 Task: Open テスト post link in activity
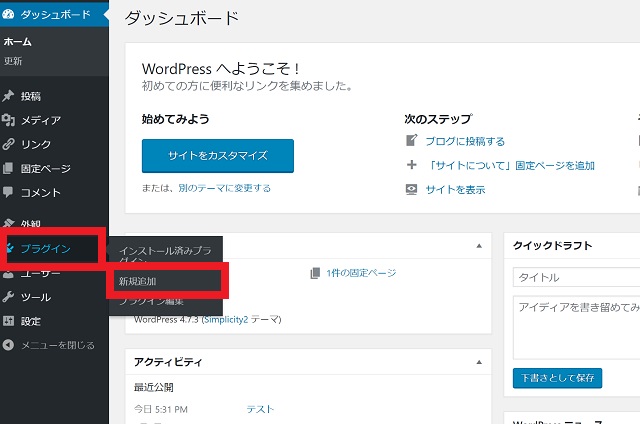pyautogui.click(x=260, y=409)
